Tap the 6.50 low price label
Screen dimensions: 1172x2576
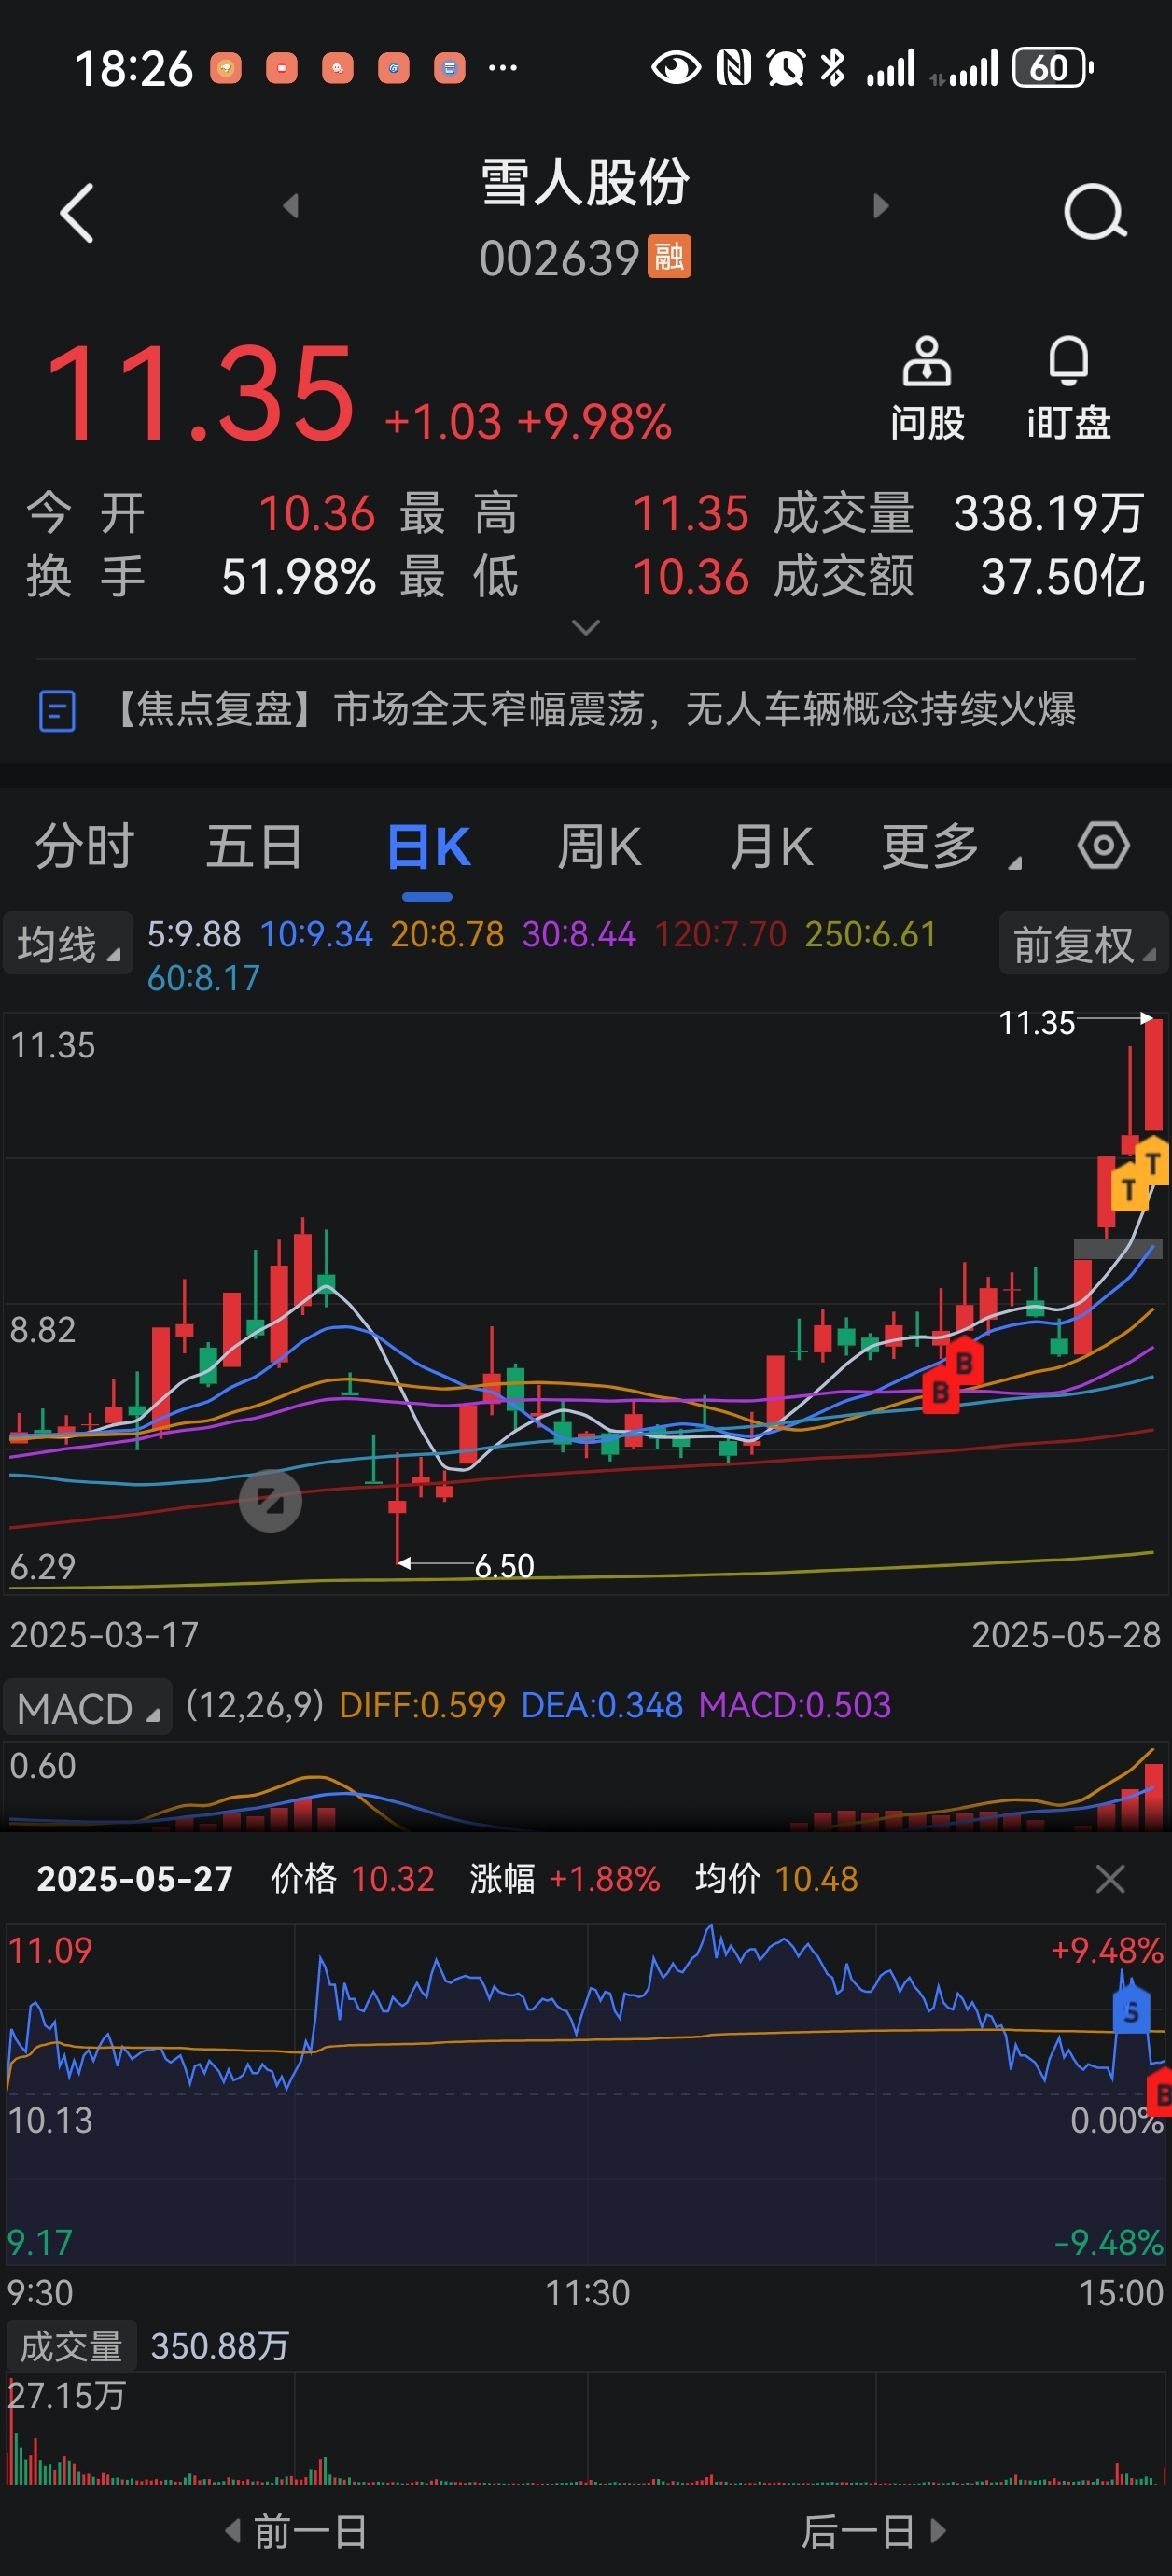(x=504, y=1565)
